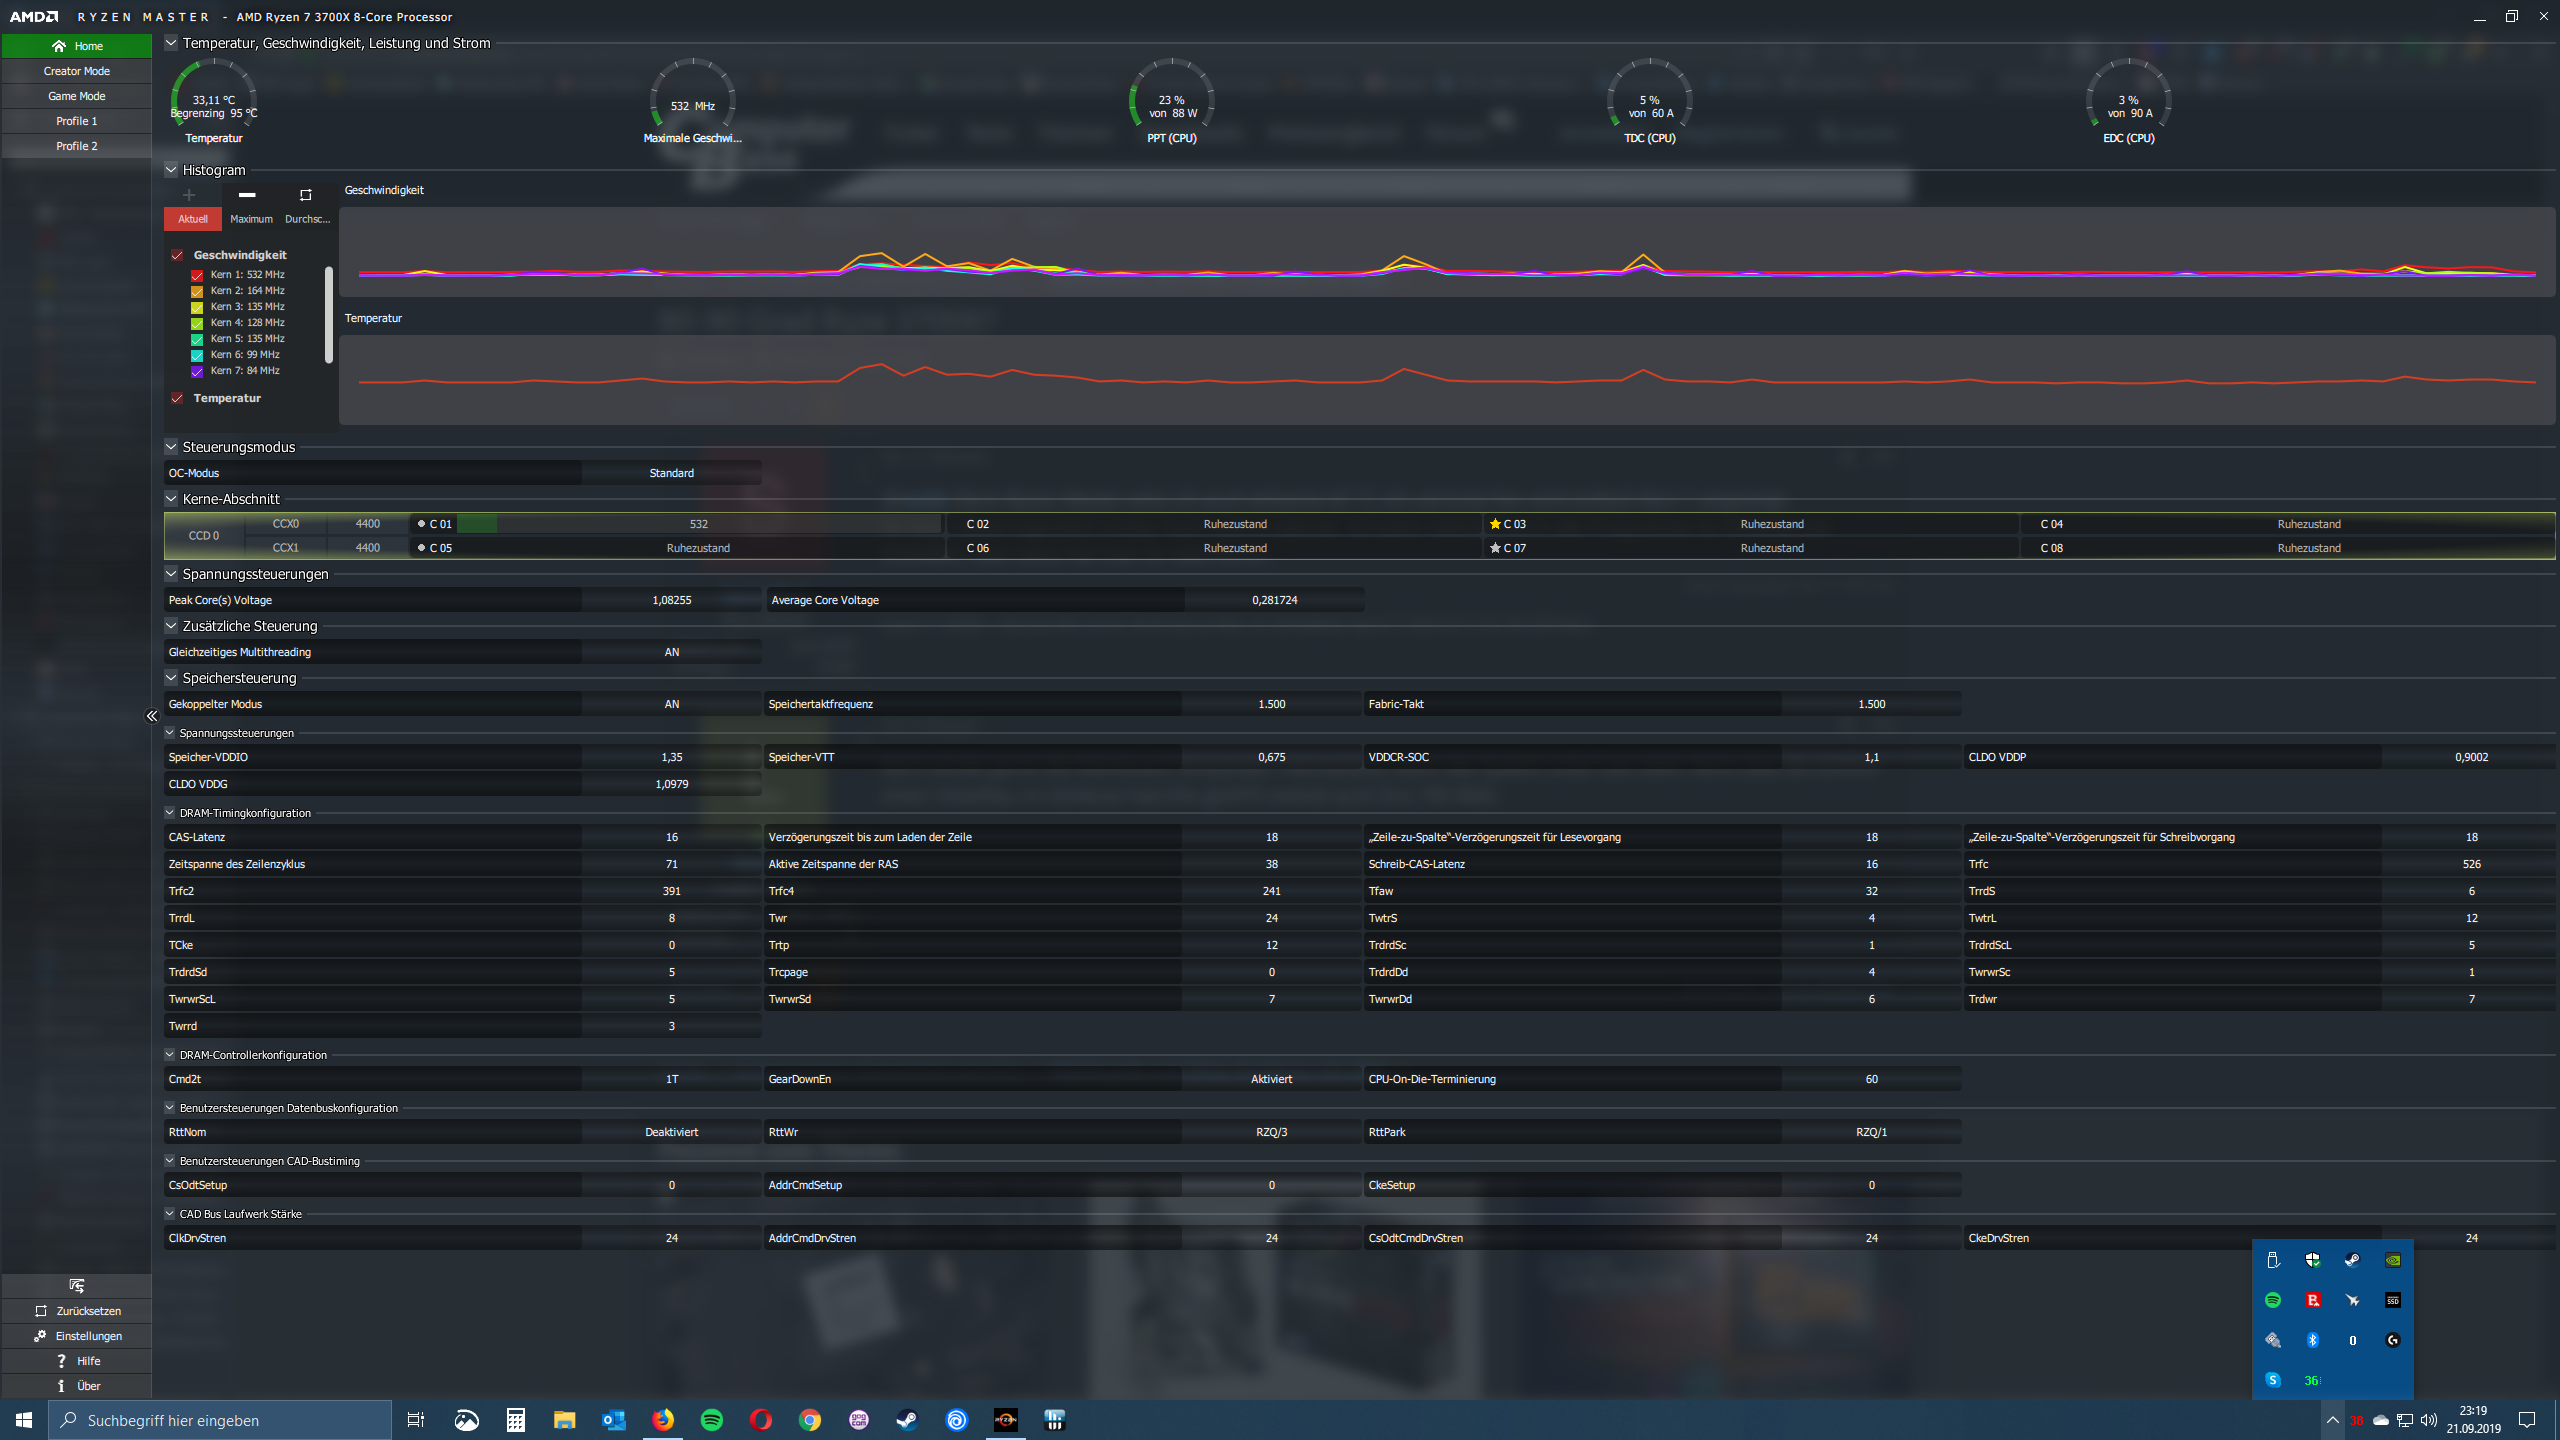Collapse the Speichersteuerung section
This screenshot has height=1440, width=2560.
(x=171, y=678)
